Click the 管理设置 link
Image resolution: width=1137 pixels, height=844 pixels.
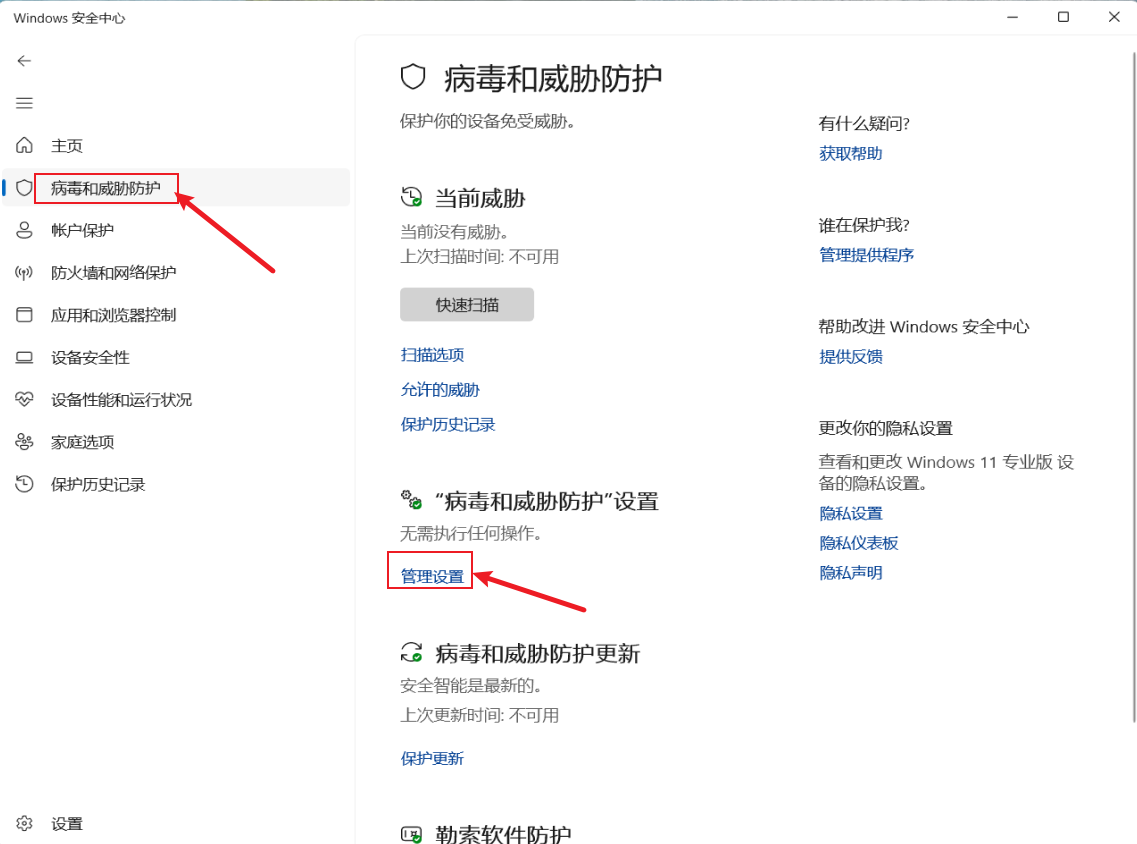(432, 576)
